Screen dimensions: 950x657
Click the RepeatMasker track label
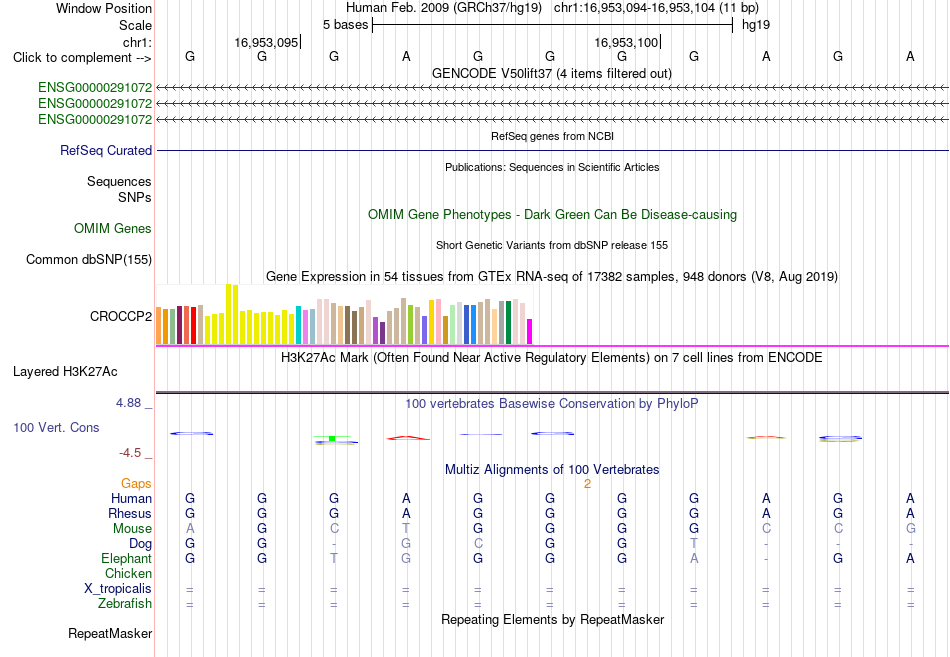click(110, 633)
